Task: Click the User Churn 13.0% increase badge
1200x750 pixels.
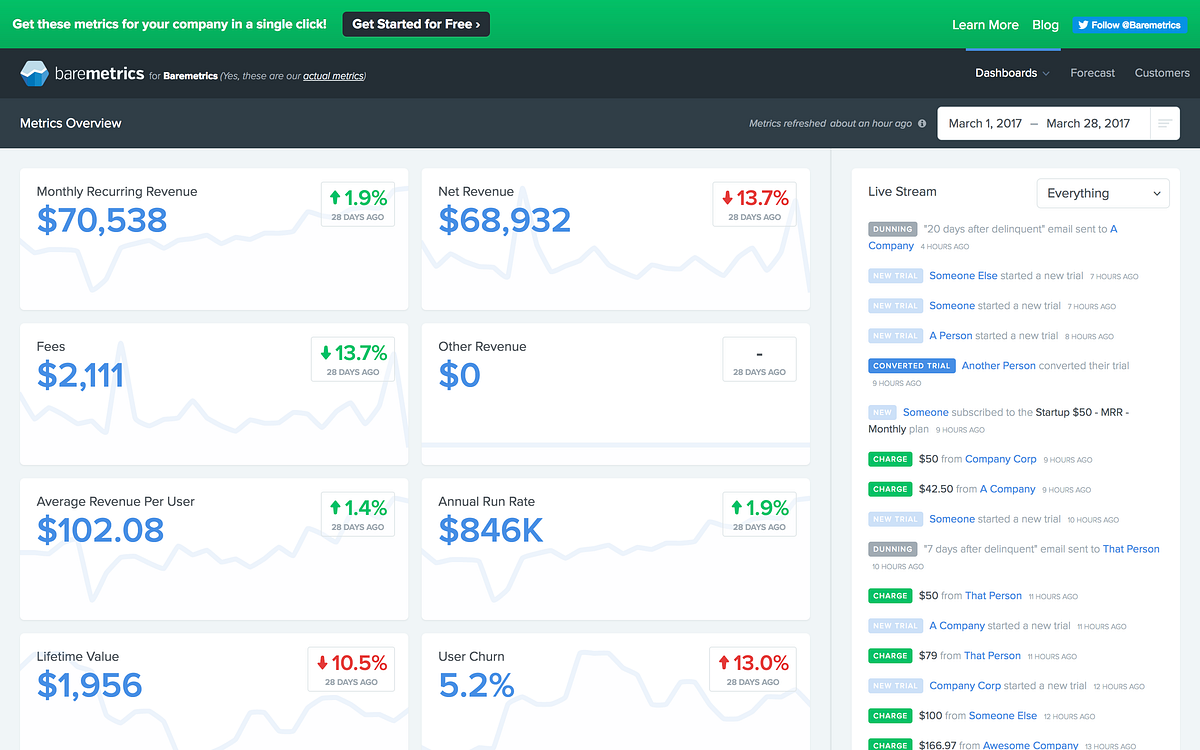Action: click(755, 669)
